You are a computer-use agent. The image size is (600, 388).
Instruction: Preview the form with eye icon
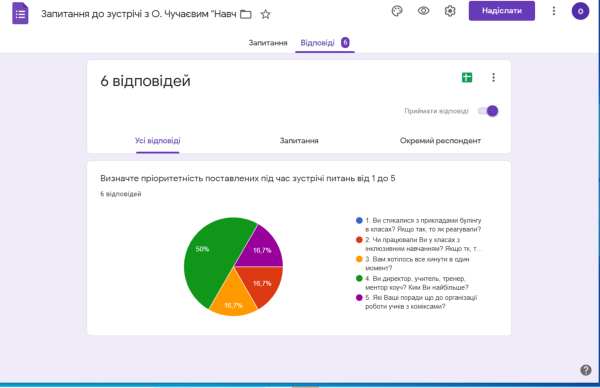(423, 11)
